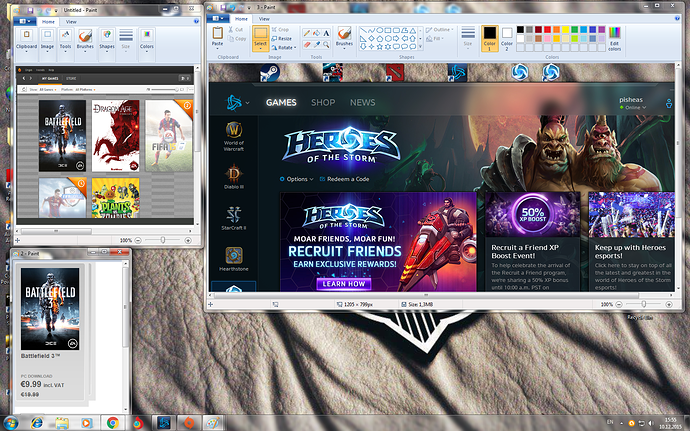Viewport: 690px width, 431px height.
Task: Open Edit colors in 3 - Paint
Action: (x=614, y=38)
